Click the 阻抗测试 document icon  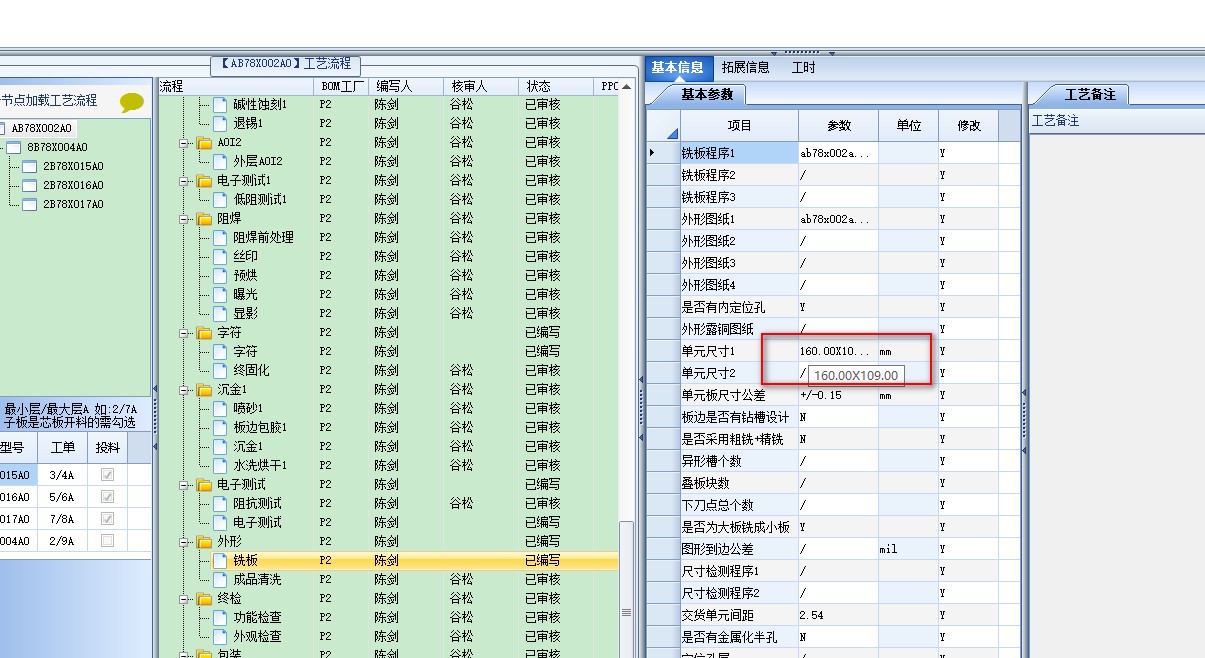point(220,504)
